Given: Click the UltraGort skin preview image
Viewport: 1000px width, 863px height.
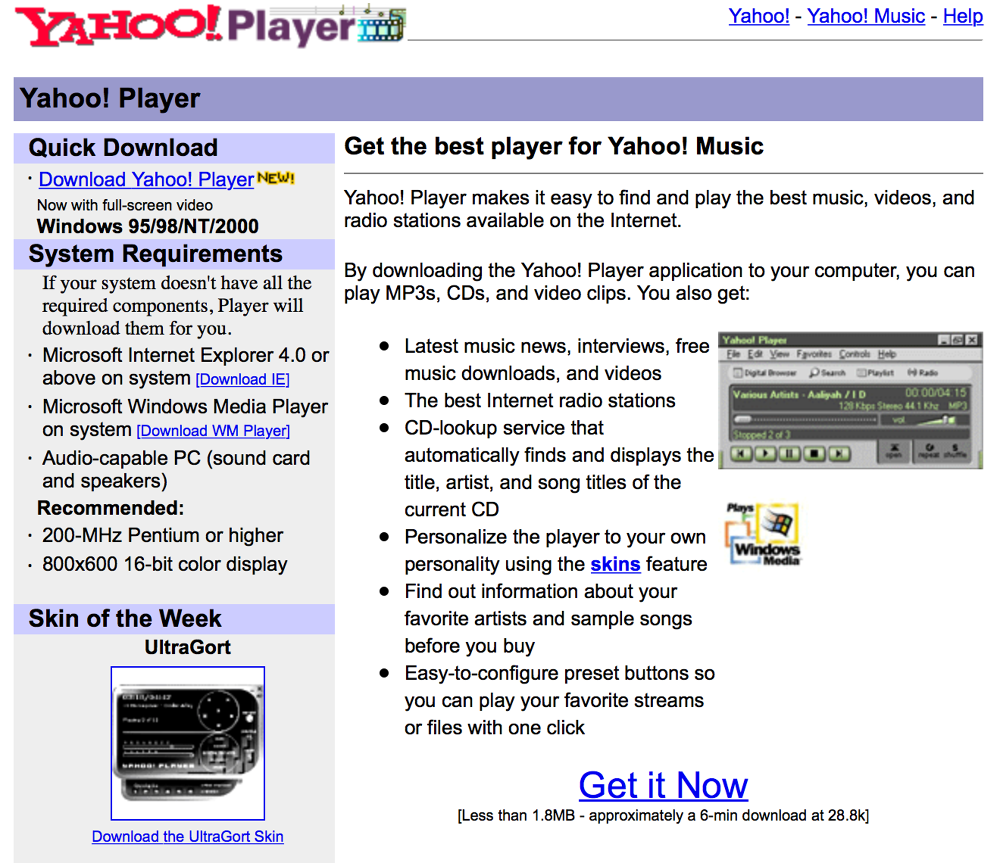Looking at the screenshot, I should pyautogui.click(x=187, y=742).
